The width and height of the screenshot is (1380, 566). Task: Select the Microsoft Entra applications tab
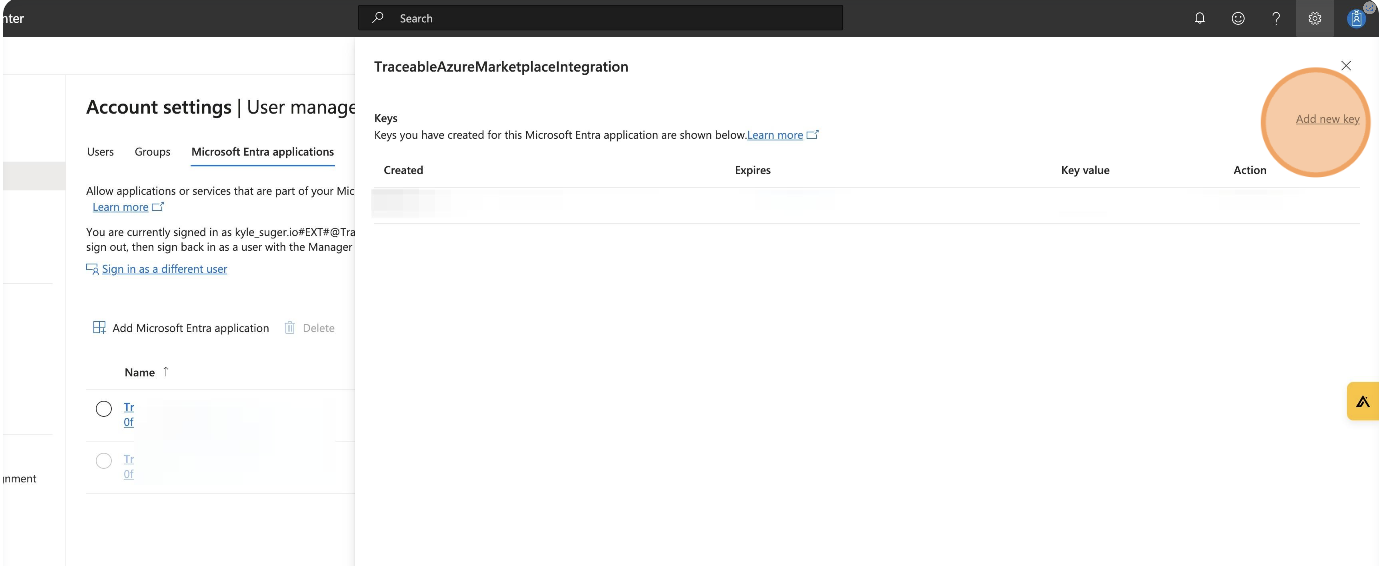coord(262,152)
